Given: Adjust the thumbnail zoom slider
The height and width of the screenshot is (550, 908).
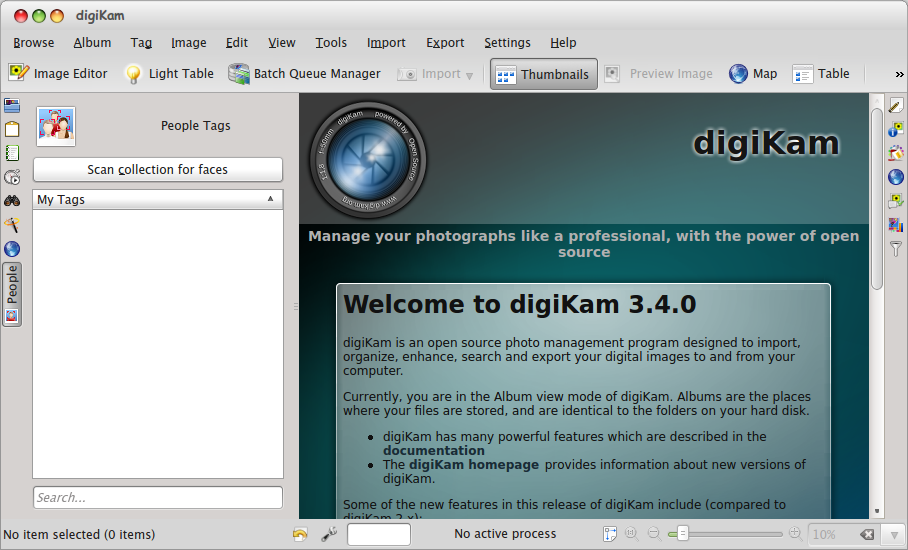Looking at the screenshot, I should [725, 534].
